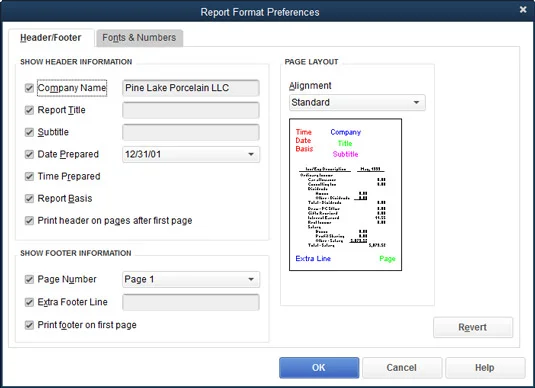
Task: Click the Report Title text field
Action: 191,110
